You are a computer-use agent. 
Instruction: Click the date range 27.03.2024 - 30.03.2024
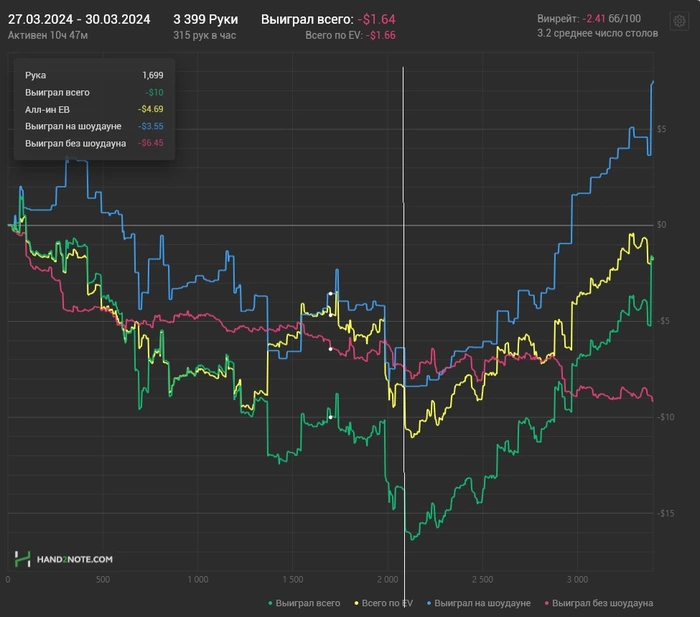[x=79, y=19]
